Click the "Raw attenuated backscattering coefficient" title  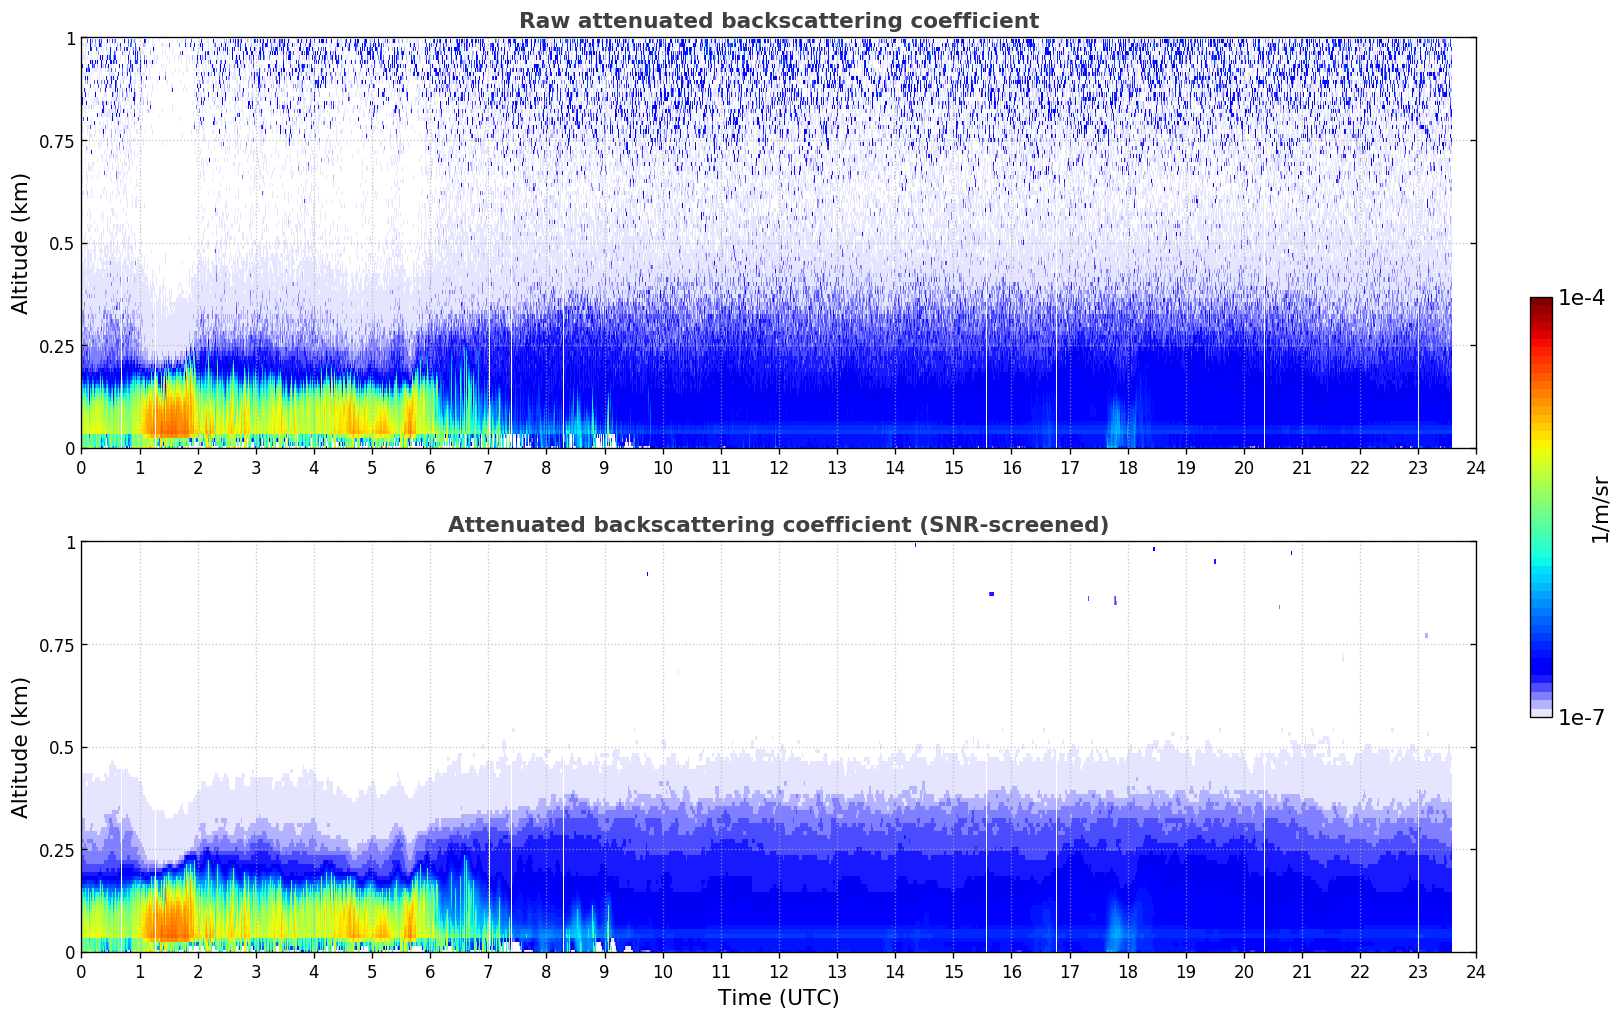click(778, 21)
